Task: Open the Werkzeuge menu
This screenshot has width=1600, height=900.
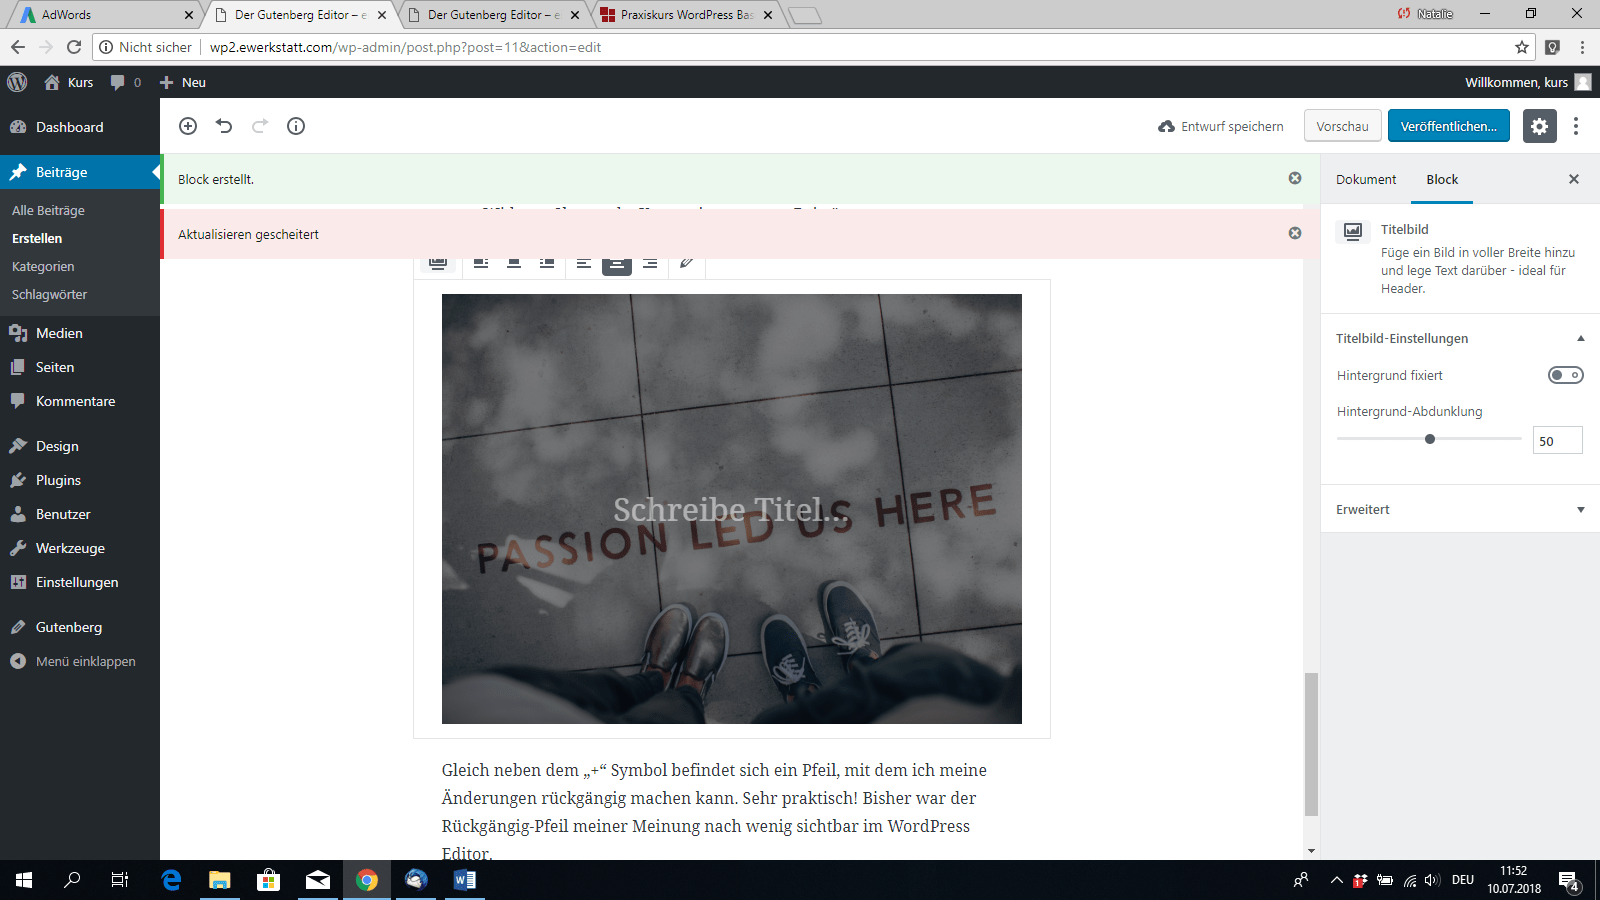Action: click(x=80, y=548)
